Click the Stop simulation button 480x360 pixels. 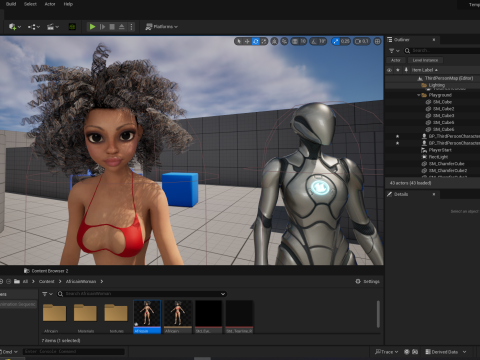tap(112, 27)
